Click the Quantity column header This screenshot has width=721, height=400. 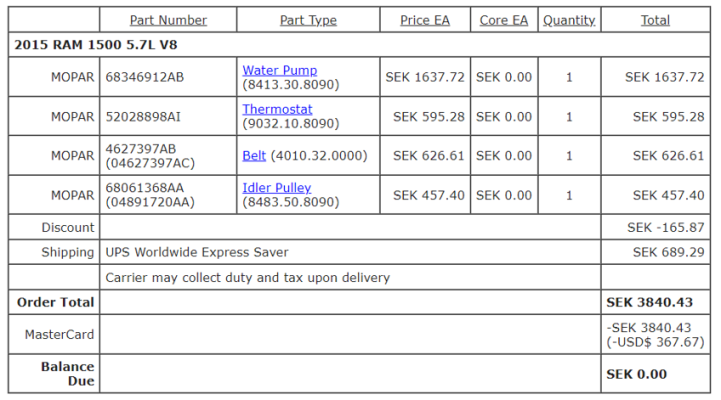[569, 20]
